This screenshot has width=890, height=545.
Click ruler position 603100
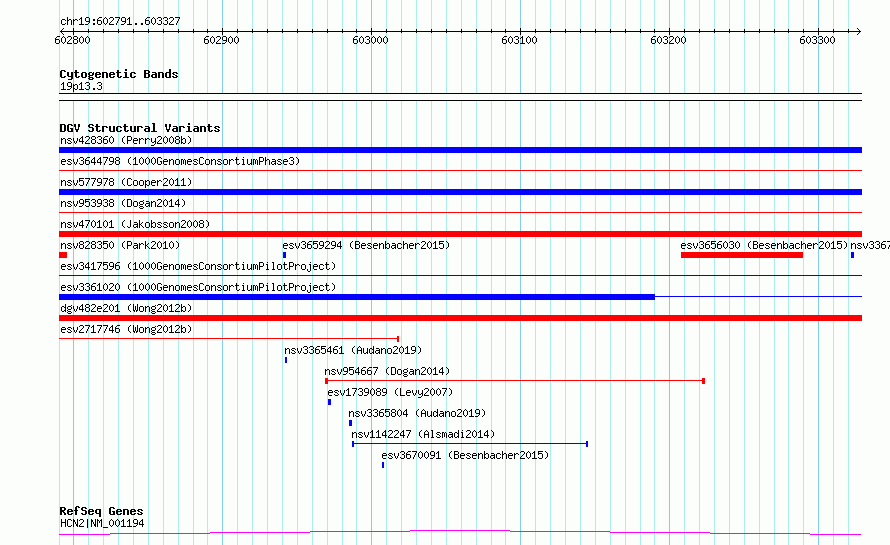point(519,40)
